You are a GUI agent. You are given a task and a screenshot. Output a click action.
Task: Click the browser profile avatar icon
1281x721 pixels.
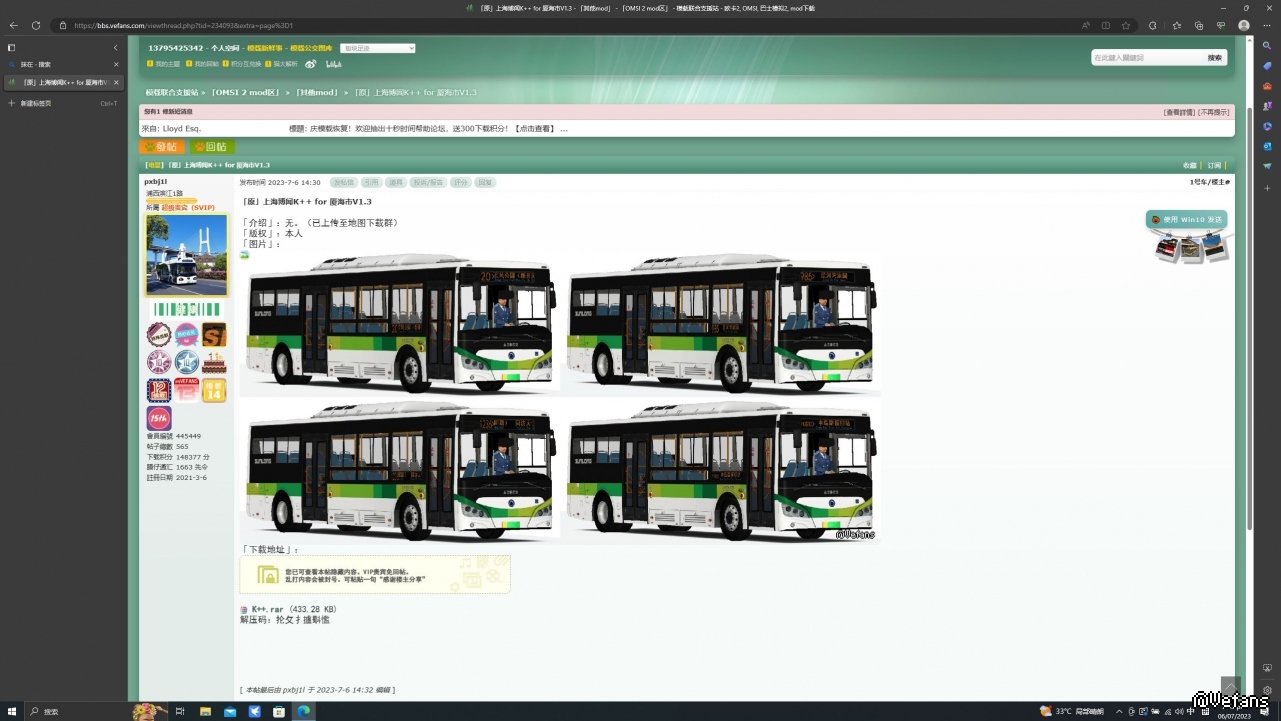pos(1243,25)
